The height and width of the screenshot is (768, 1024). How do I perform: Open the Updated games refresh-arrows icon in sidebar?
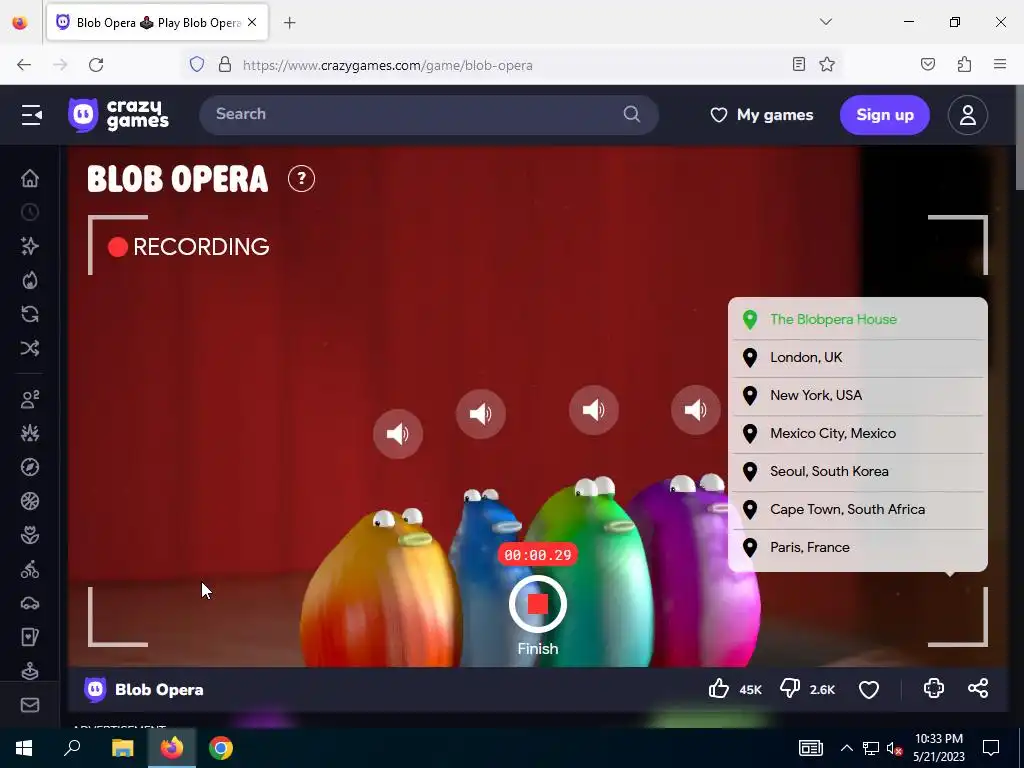coord(29,314)
